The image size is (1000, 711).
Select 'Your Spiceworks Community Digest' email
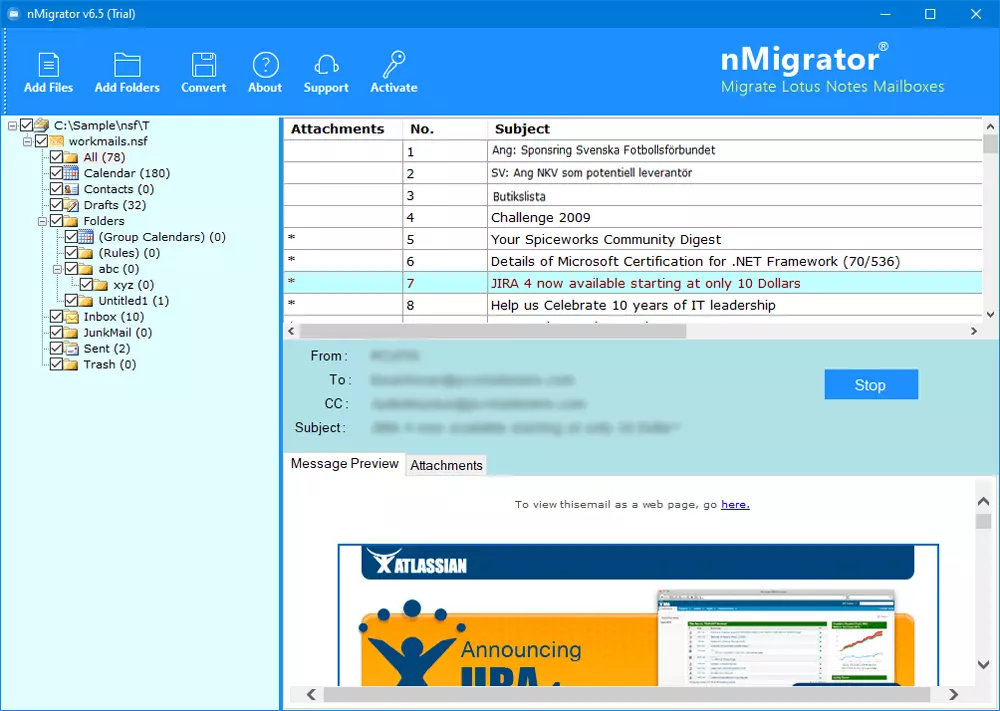(x=633, y=239)
